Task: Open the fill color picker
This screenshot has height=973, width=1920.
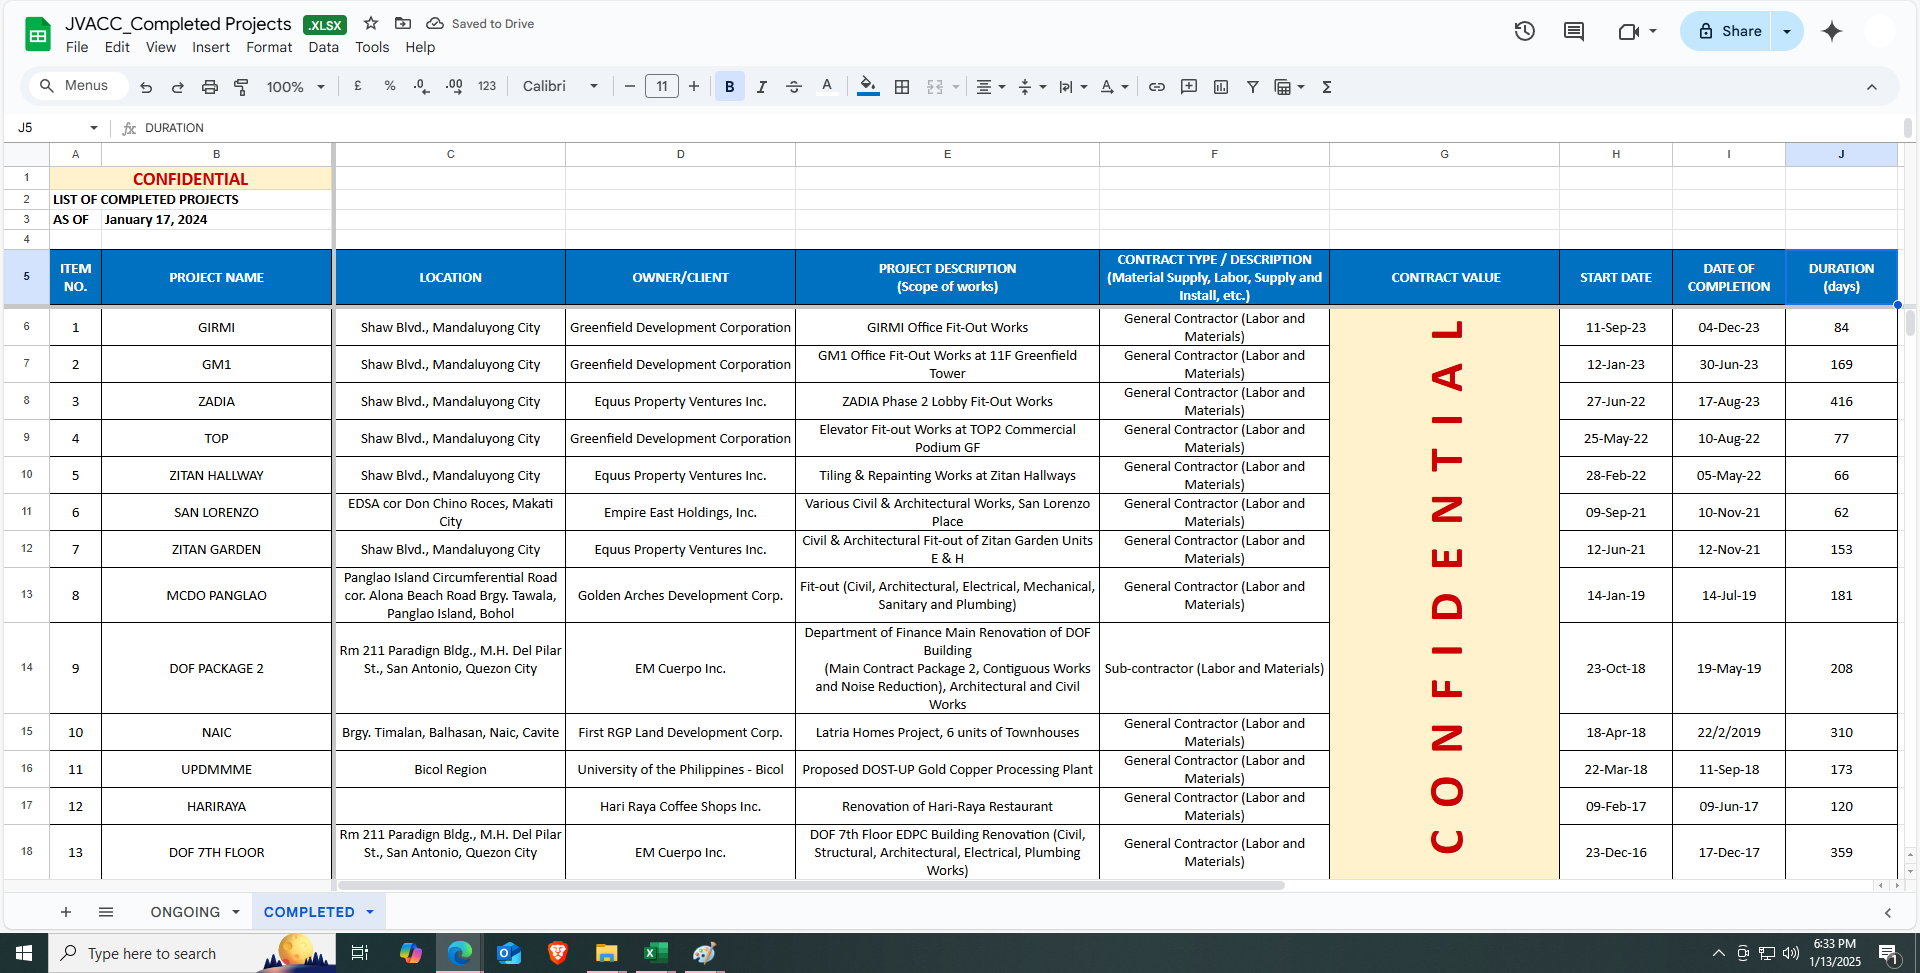Action: pyautogui.click(x=868, y=87)
